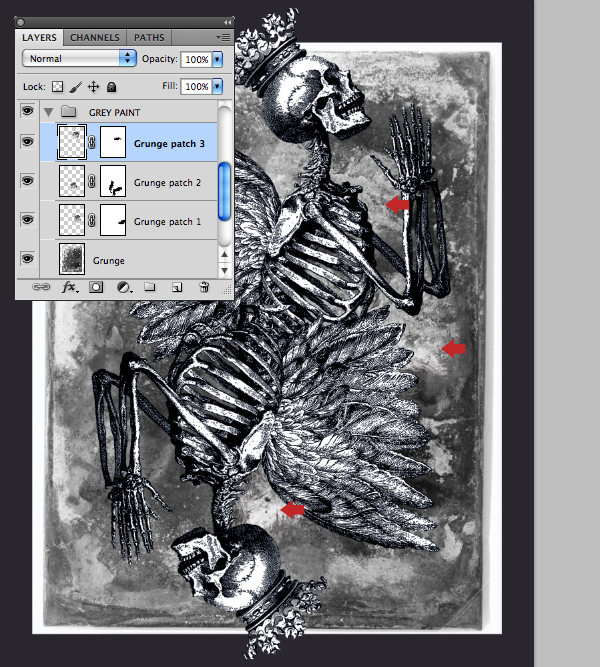
Task: Click the Fill 100% field
Action: pyautogui.click(x=196, y=86)
